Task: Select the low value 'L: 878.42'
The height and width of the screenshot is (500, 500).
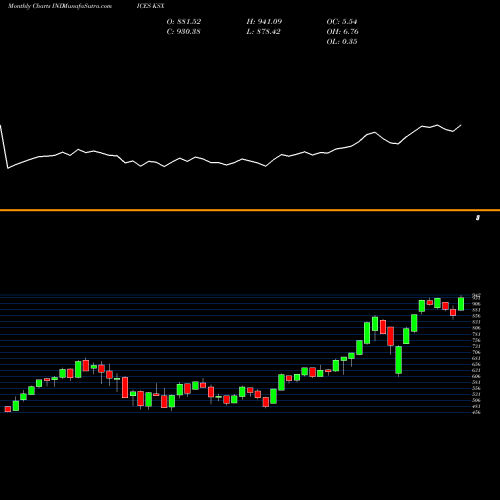Action: (x=263, y=32)
